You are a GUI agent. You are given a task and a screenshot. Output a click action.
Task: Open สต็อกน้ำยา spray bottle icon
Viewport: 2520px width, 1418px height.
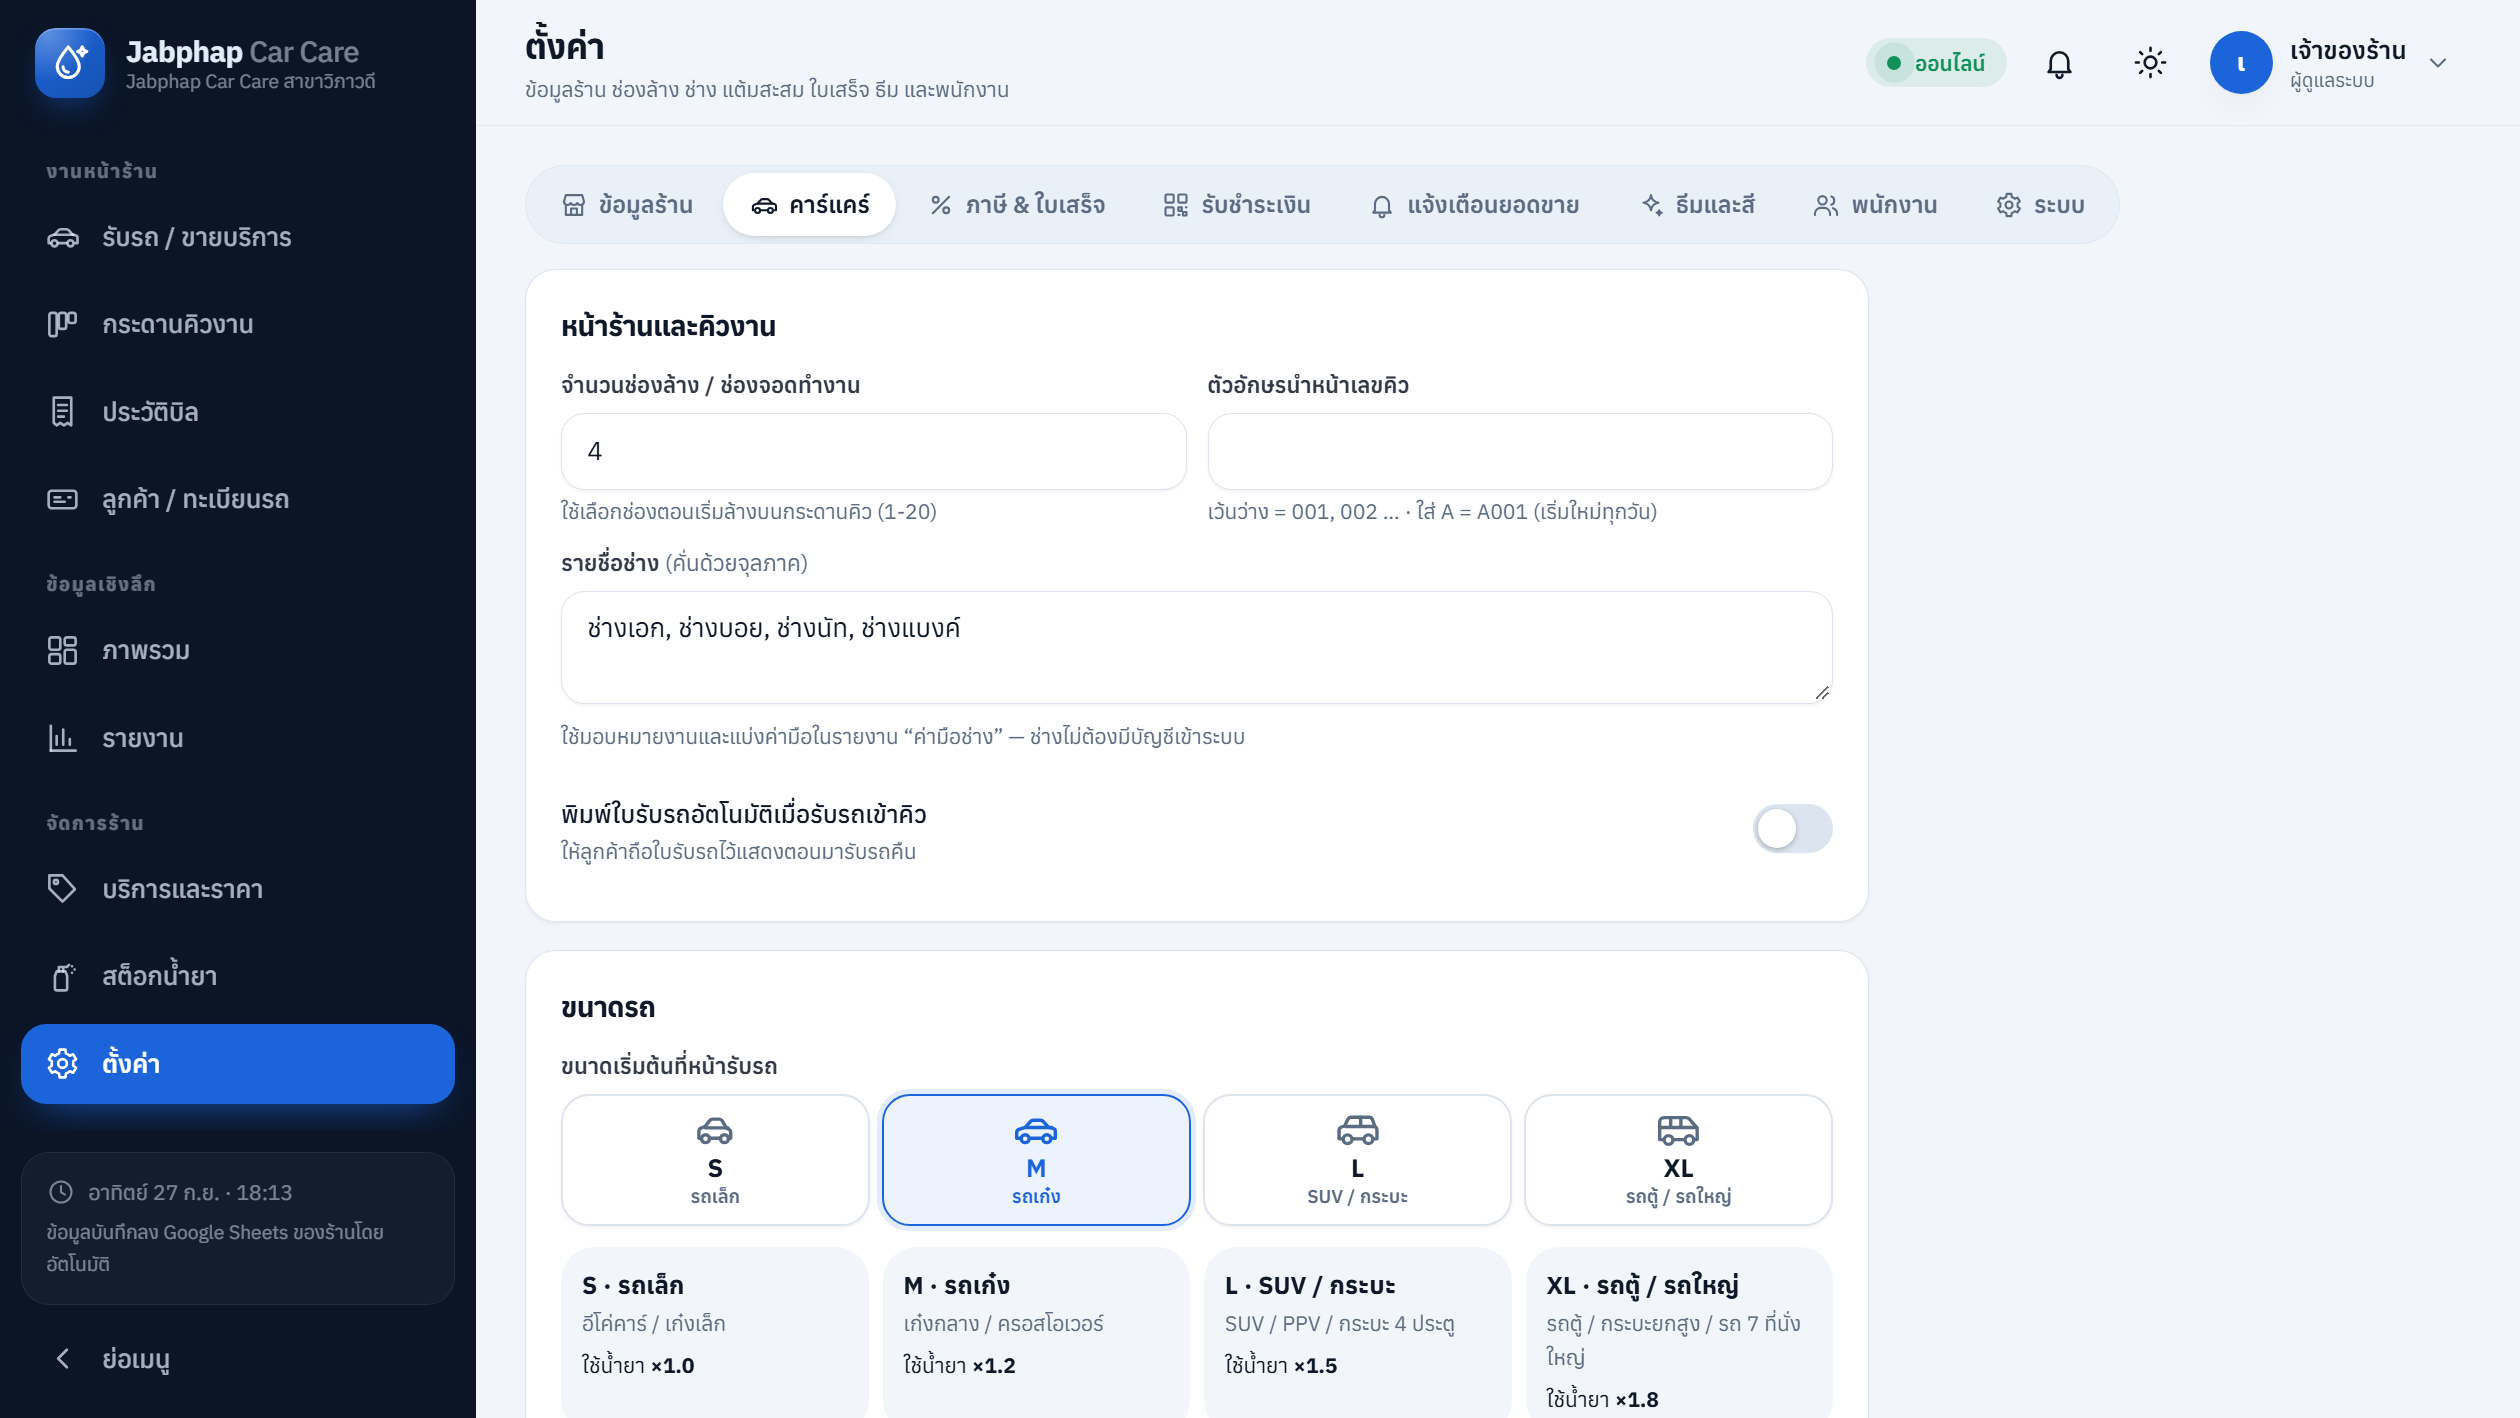(63, 976)
